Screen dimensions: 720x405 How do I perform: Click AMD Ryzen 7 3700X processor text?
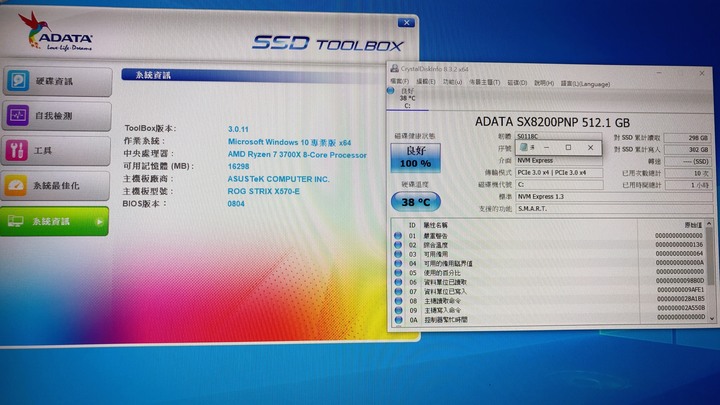pos(297,155)
